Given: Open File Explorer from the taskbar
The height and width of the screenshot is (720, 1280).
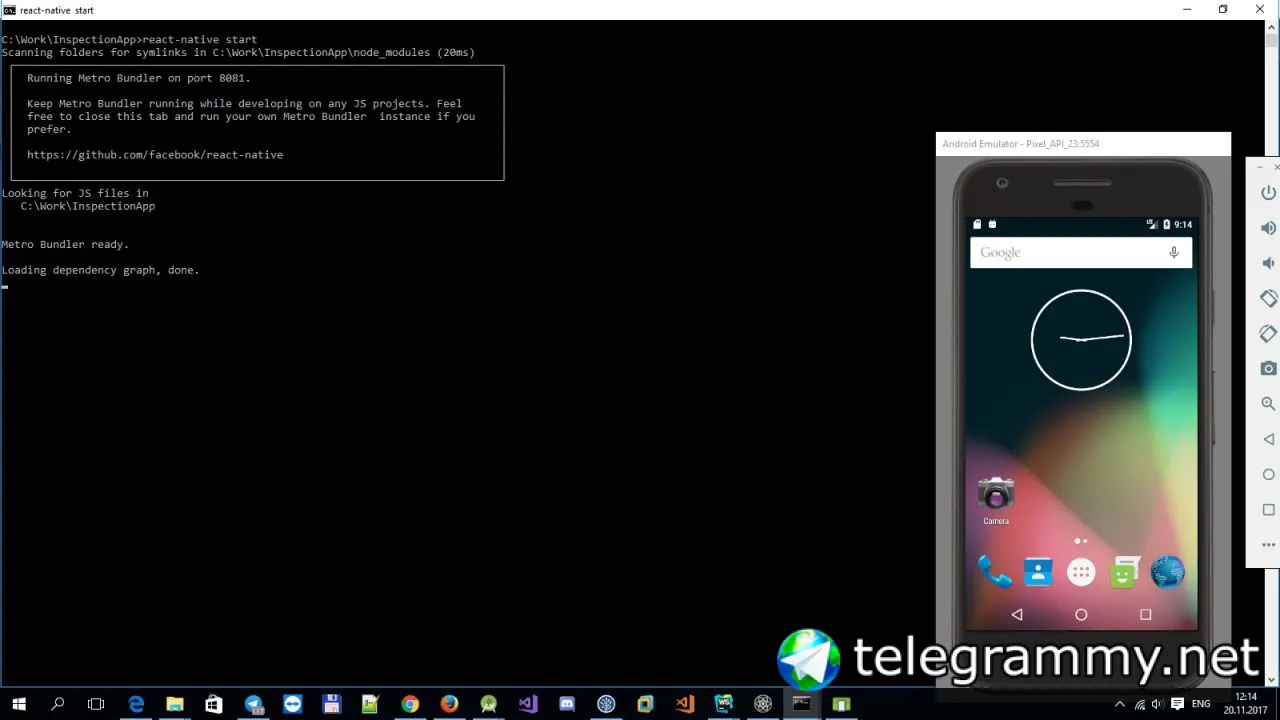Looking at the screenshot, I should click(x=175, y=704).
